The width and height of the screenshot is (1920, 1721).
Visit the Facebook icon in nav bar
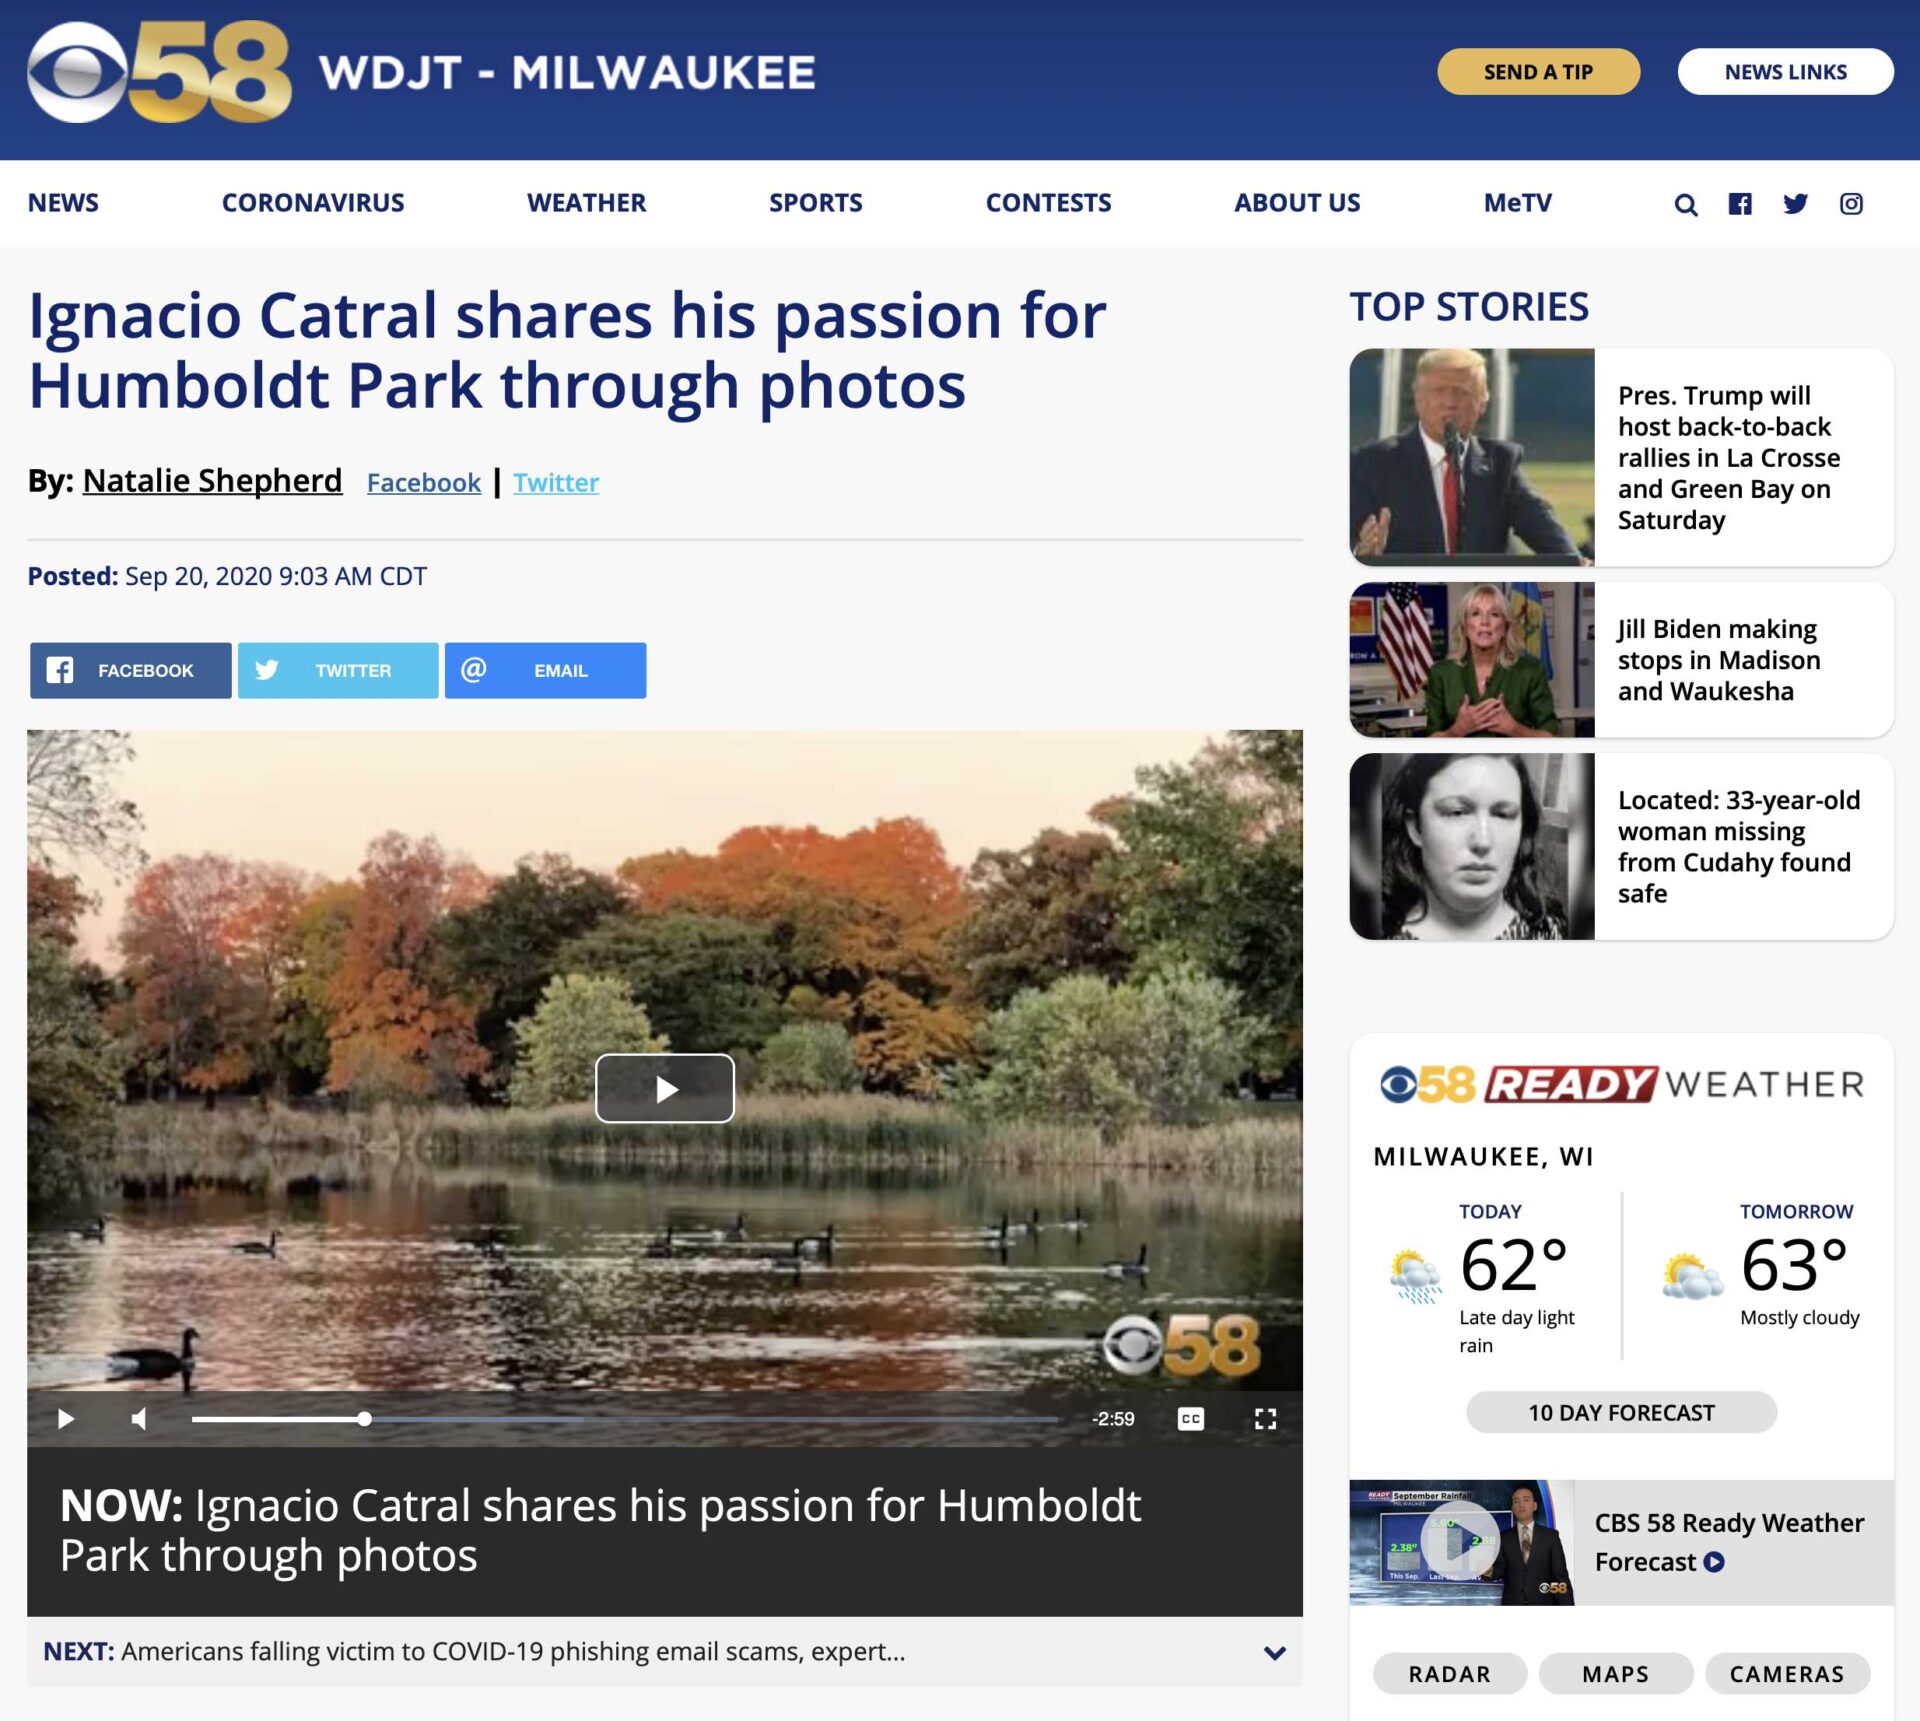point(1740,204)
